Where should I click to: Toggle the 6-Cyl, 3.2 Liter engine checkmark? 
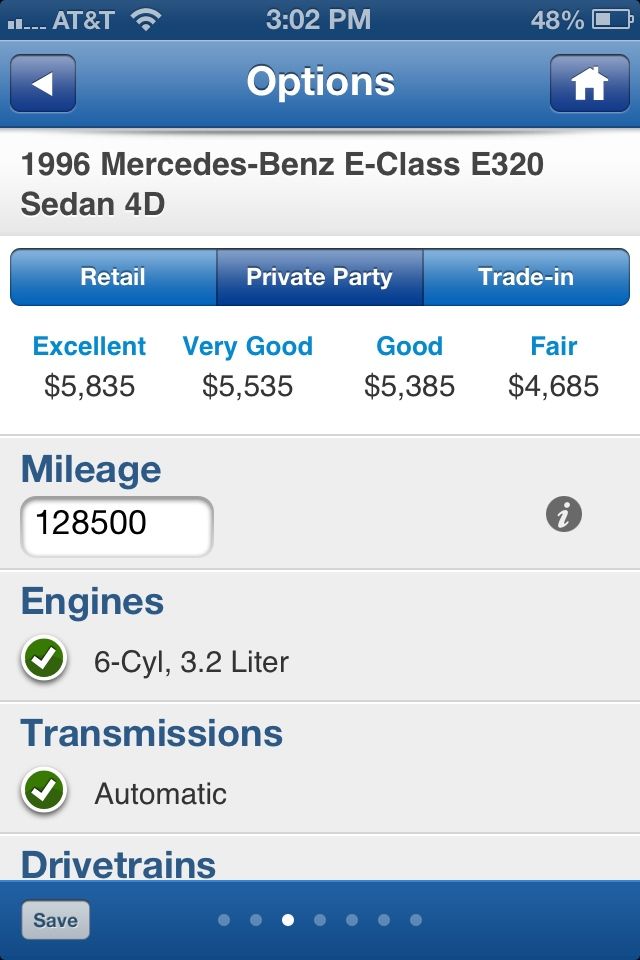[44, 659]
